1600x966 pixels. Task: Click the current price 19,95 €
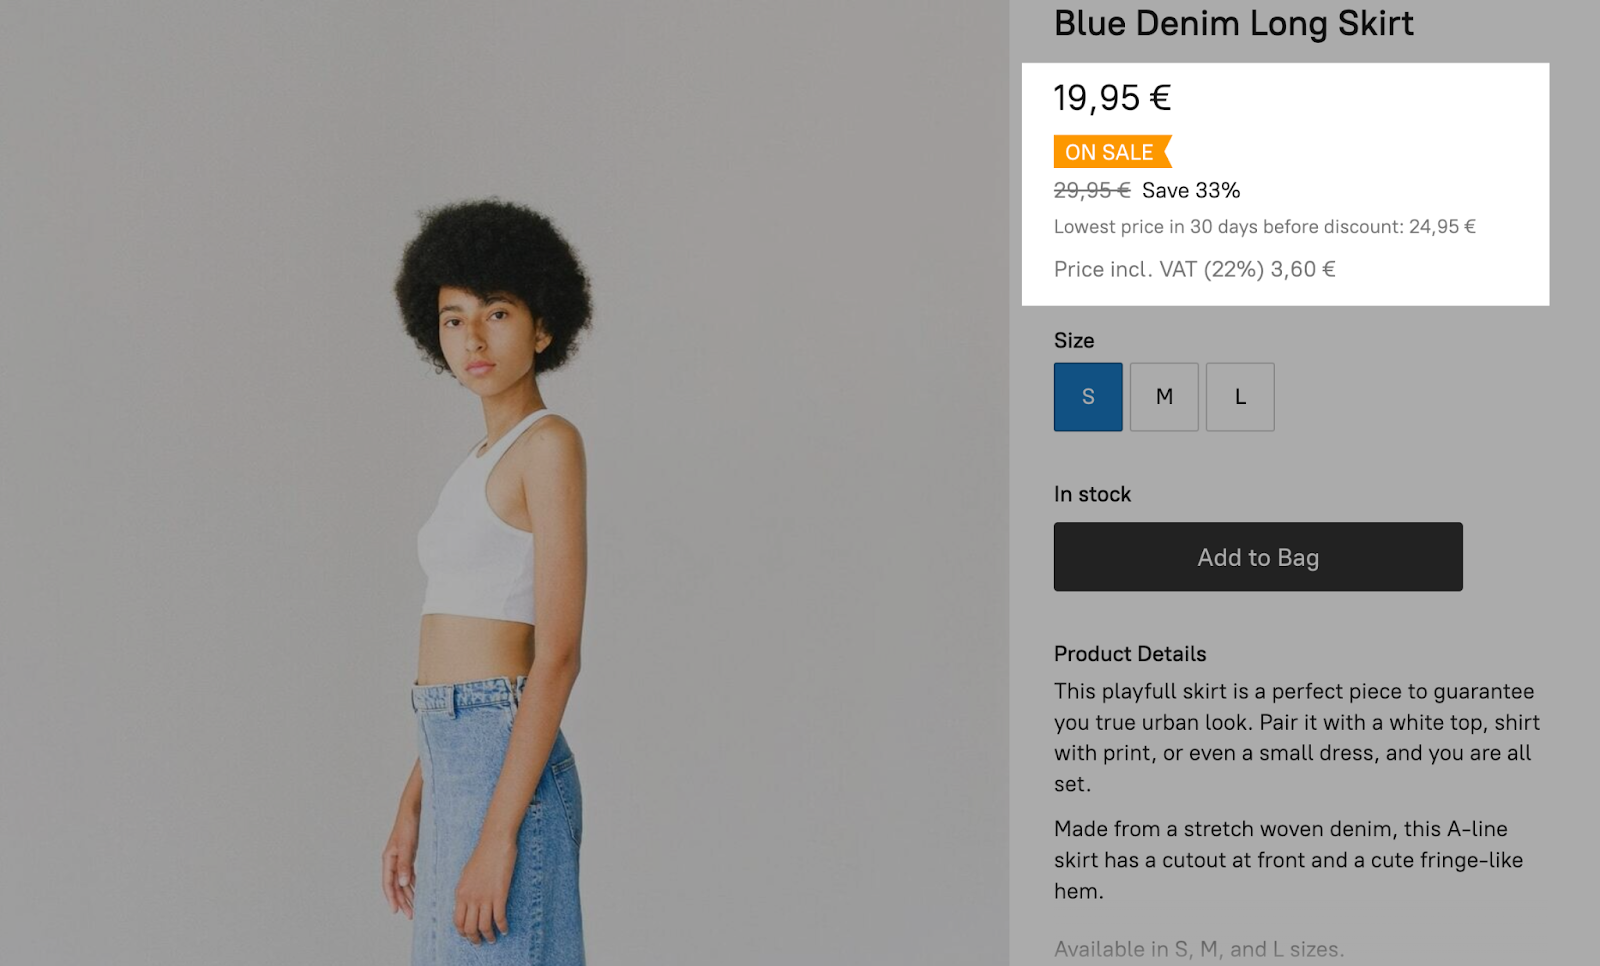[x=1112, y=98]
